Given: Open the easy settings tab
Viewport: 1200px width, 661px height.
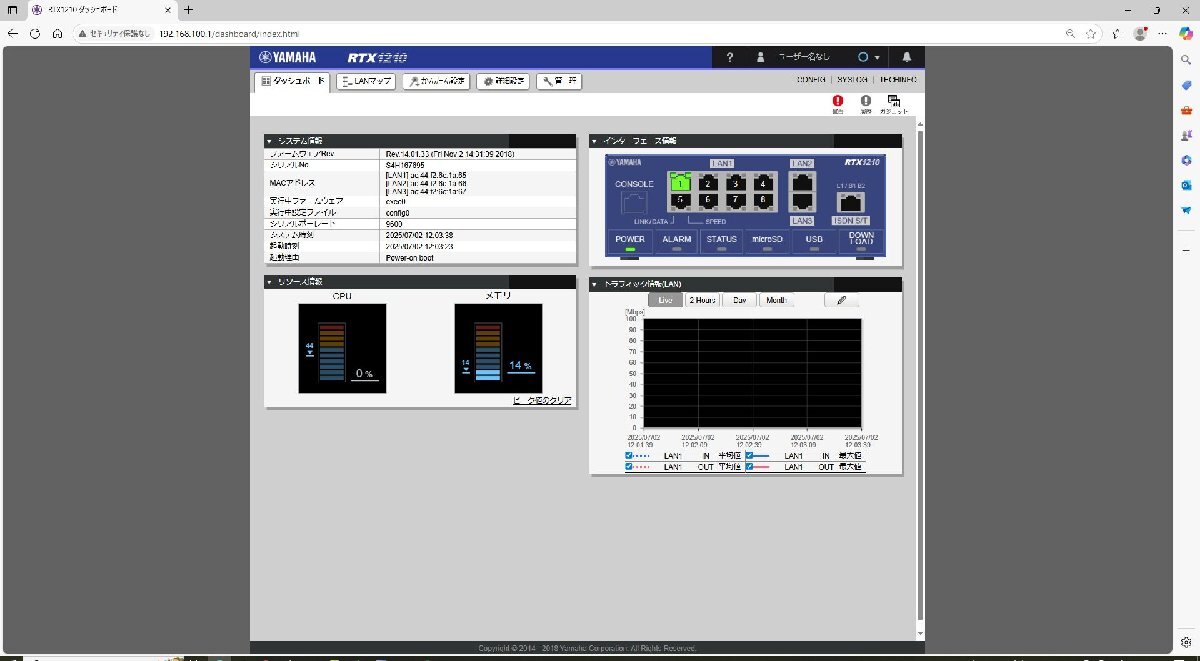Looking at the screenshot, I should (x=436, y=82).
